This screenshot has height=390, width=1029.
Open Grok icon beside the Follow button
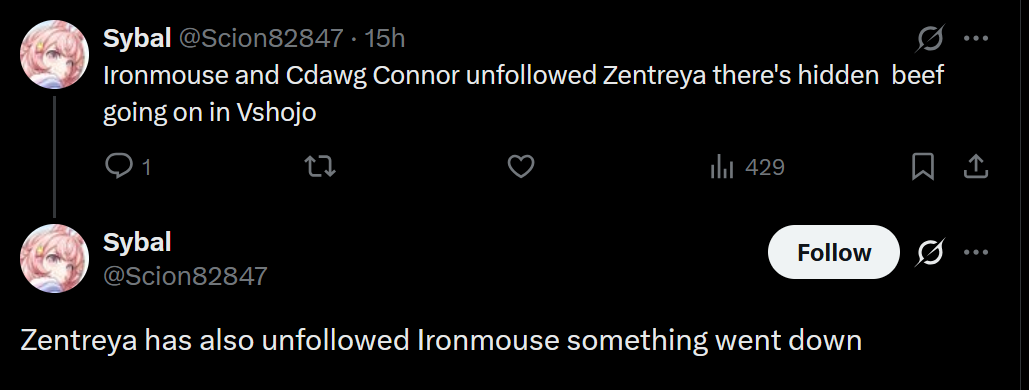[930, 252]
